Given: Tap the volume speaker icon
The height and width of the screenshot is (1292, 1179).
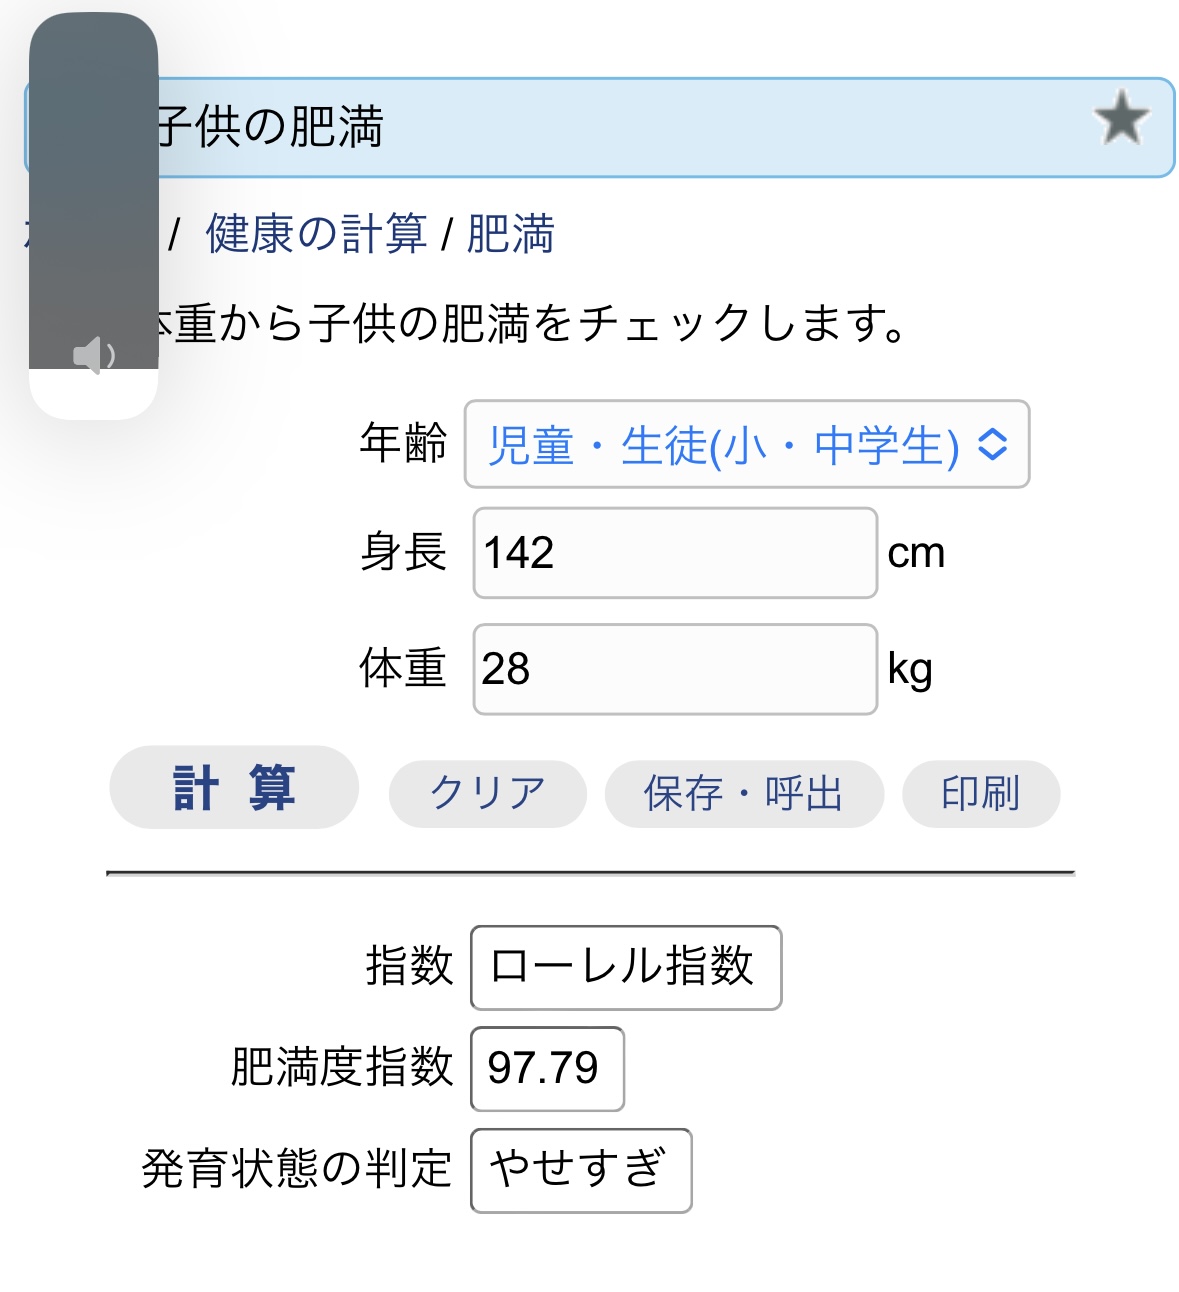Looking at the screenshot, I should (x=94, y=356).
